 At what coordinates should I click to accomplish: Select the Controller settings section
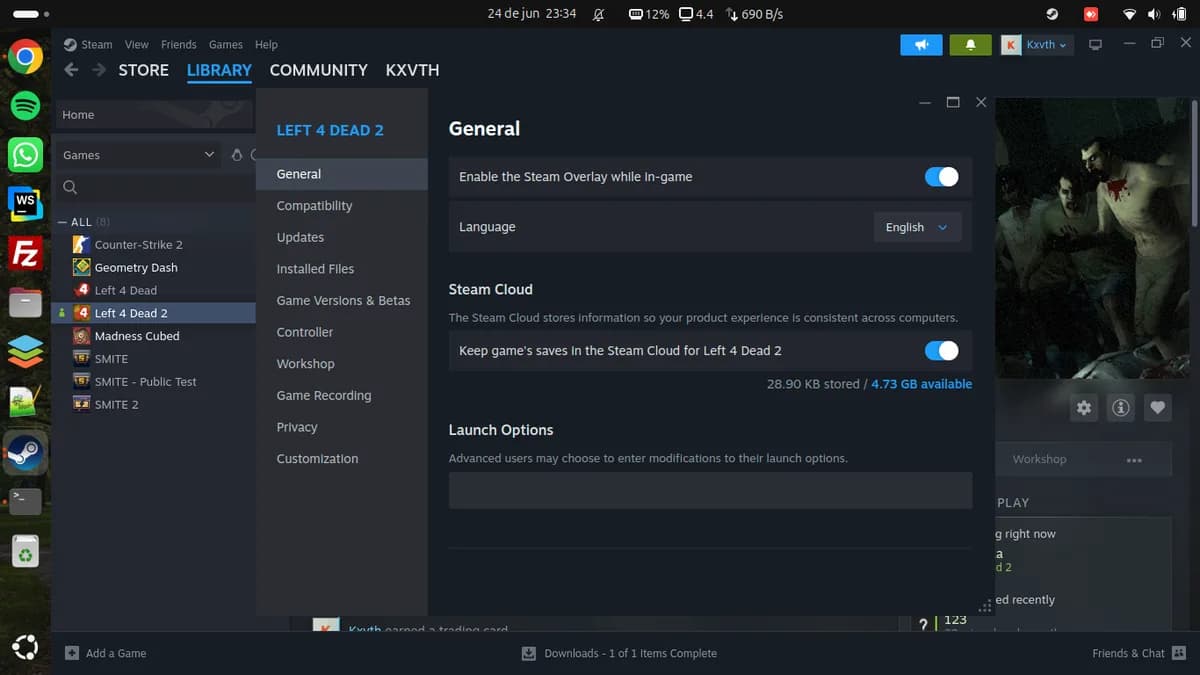tap(342, 332)
